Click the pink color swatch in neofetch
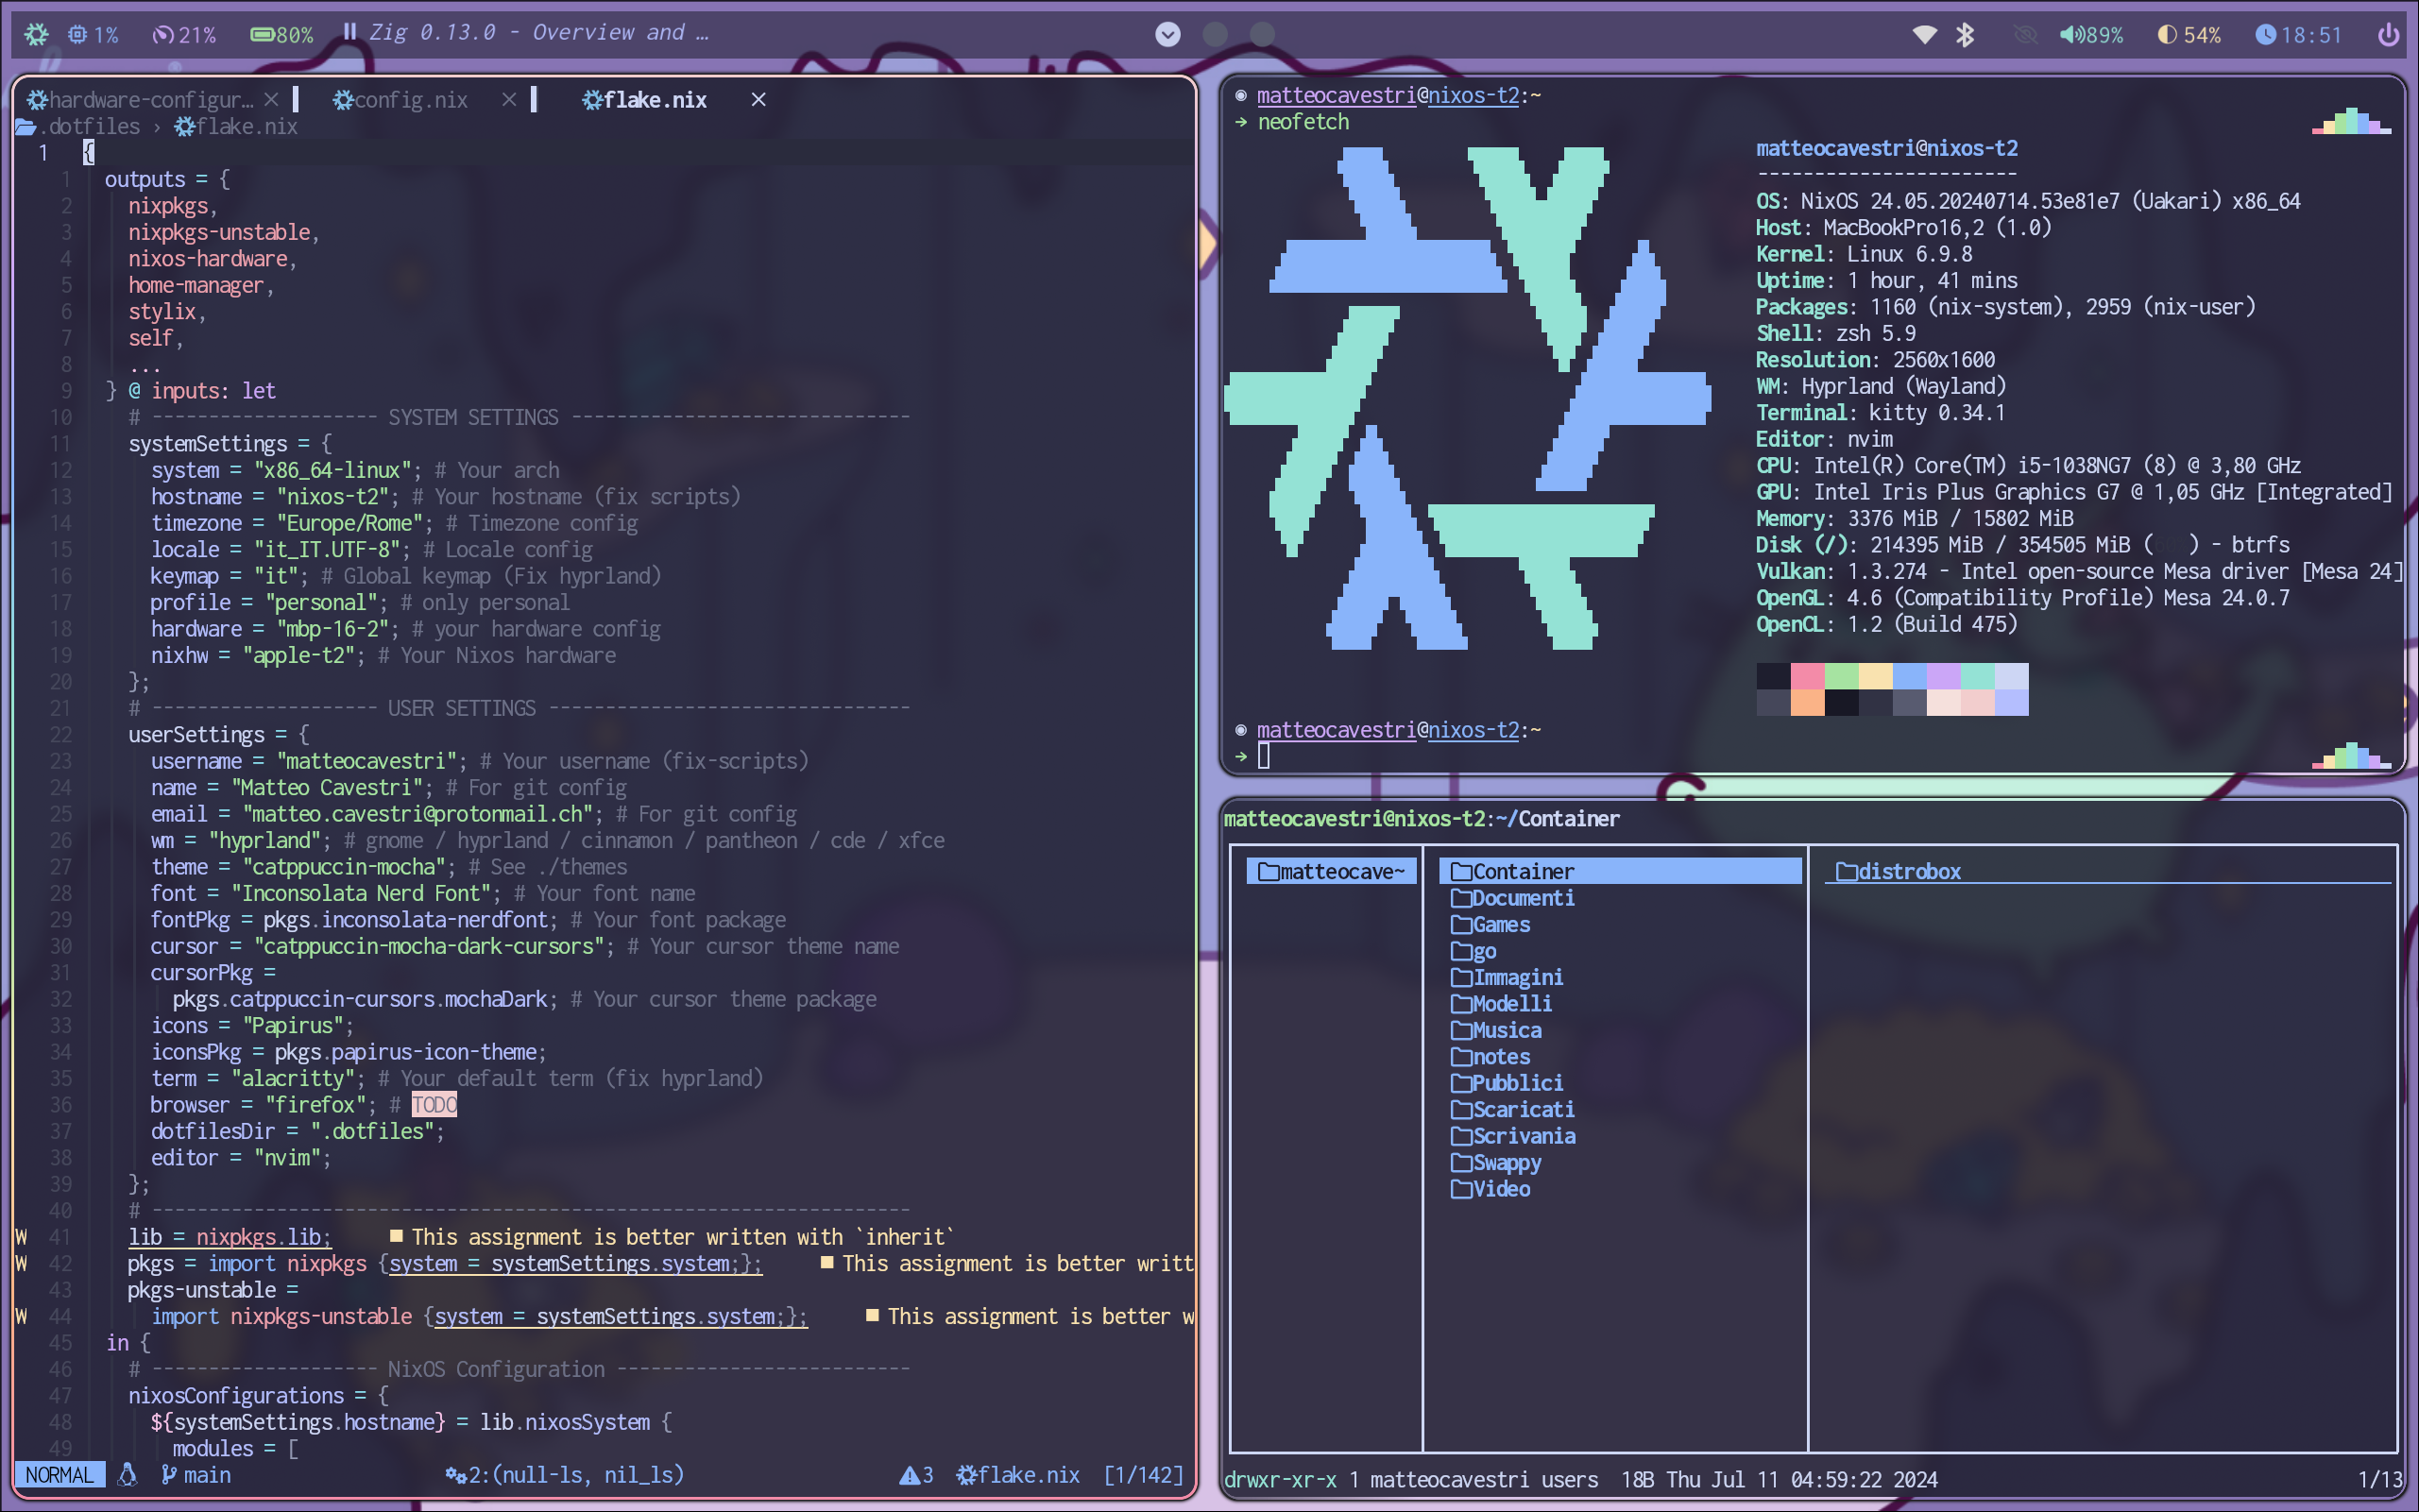 click(1806, 676)
